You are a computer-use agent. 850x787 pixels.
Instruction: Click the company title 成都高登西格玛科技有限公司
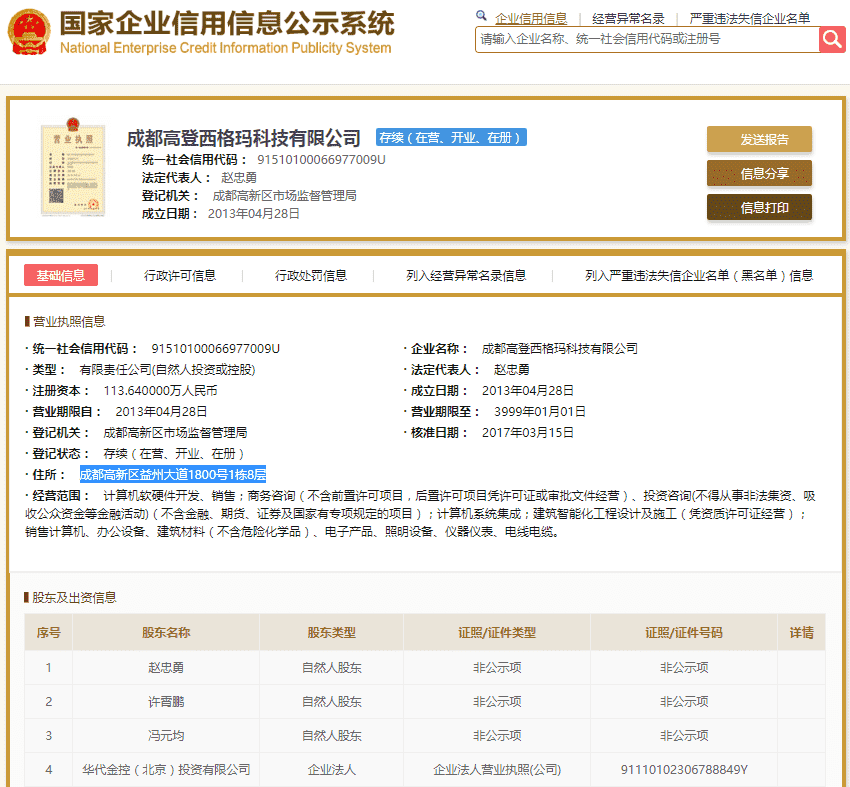click(243, 138)
